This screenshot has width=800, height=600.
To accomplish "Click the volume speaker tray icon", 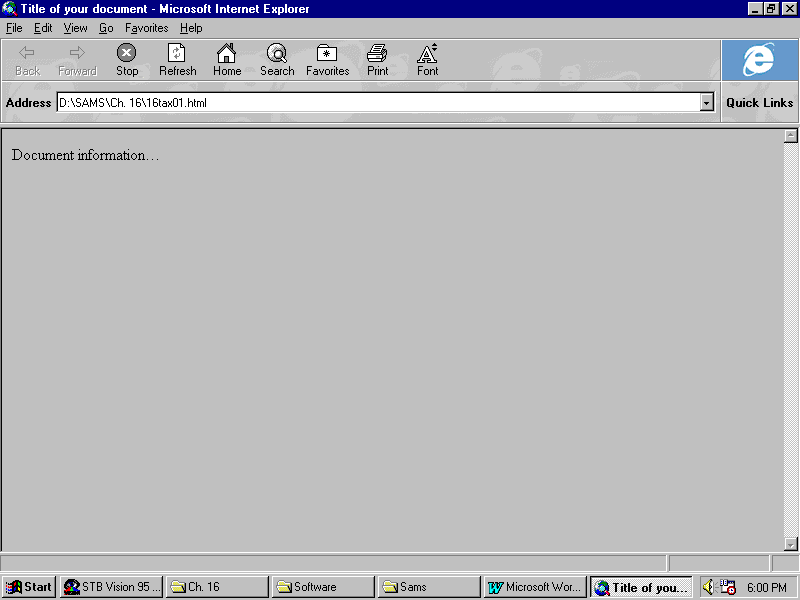I will [x=709, y=587].
